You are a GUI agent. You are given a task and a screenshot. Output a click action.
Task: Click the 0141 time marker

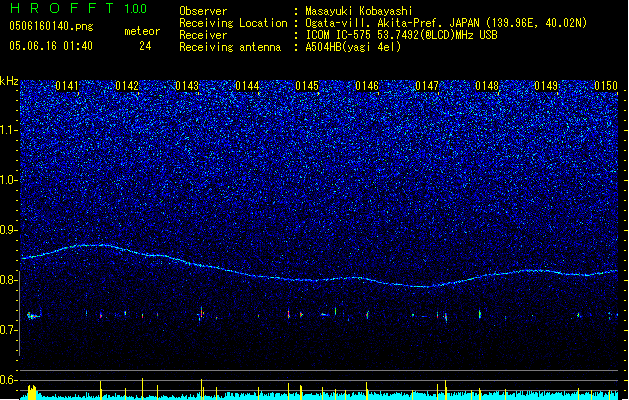point(67,86)
